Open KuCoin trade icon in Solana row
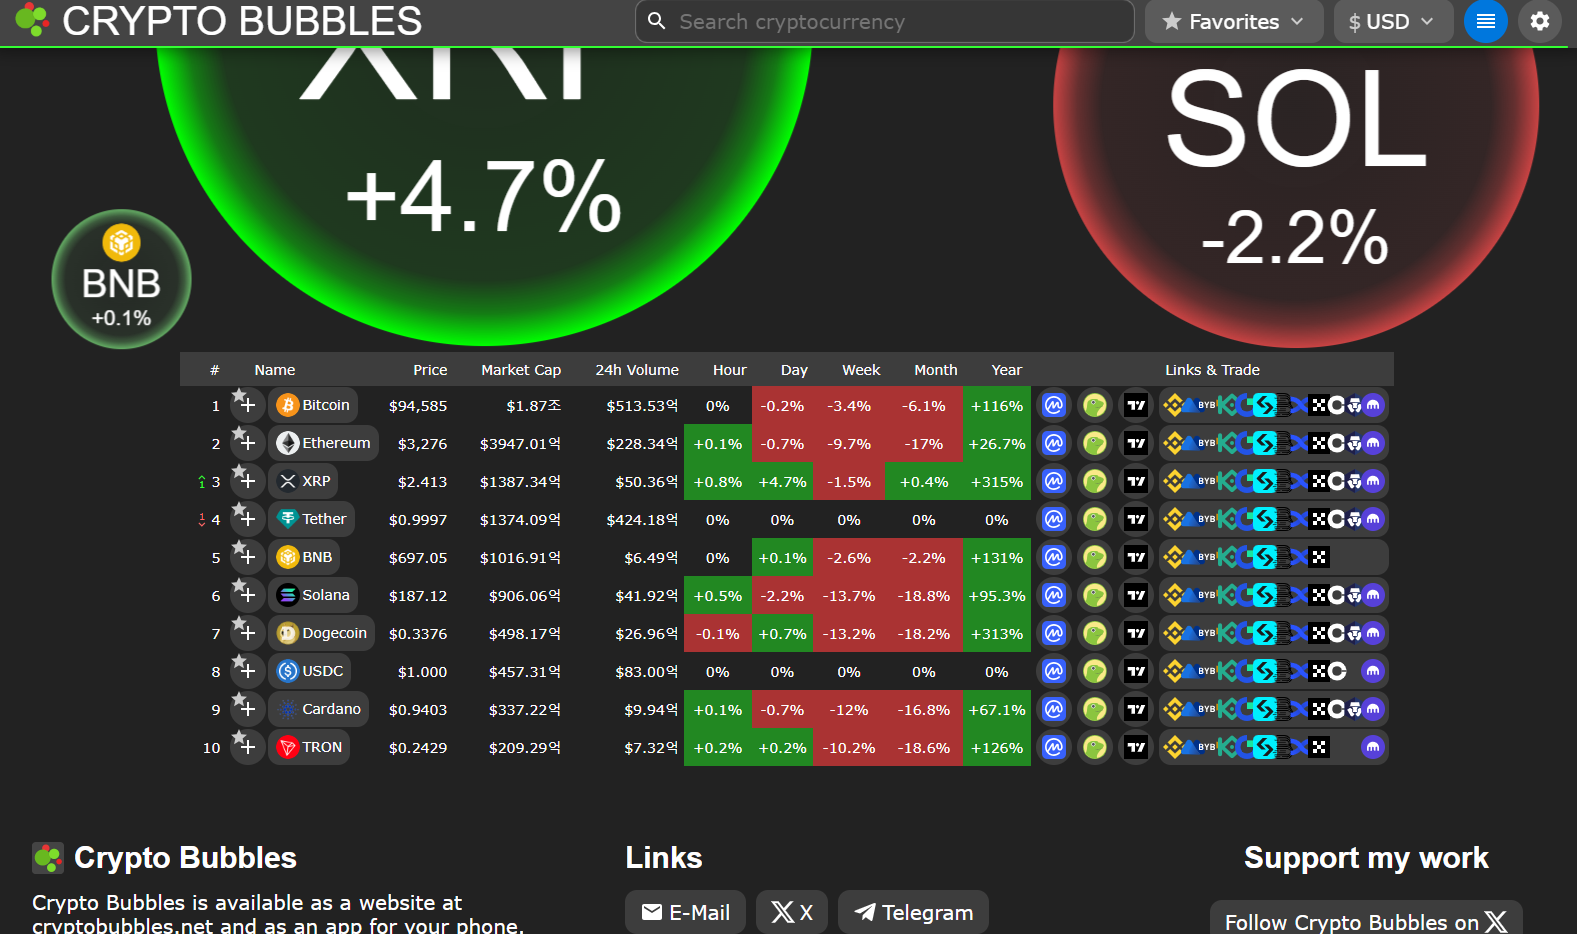 tap(1228, 595)
